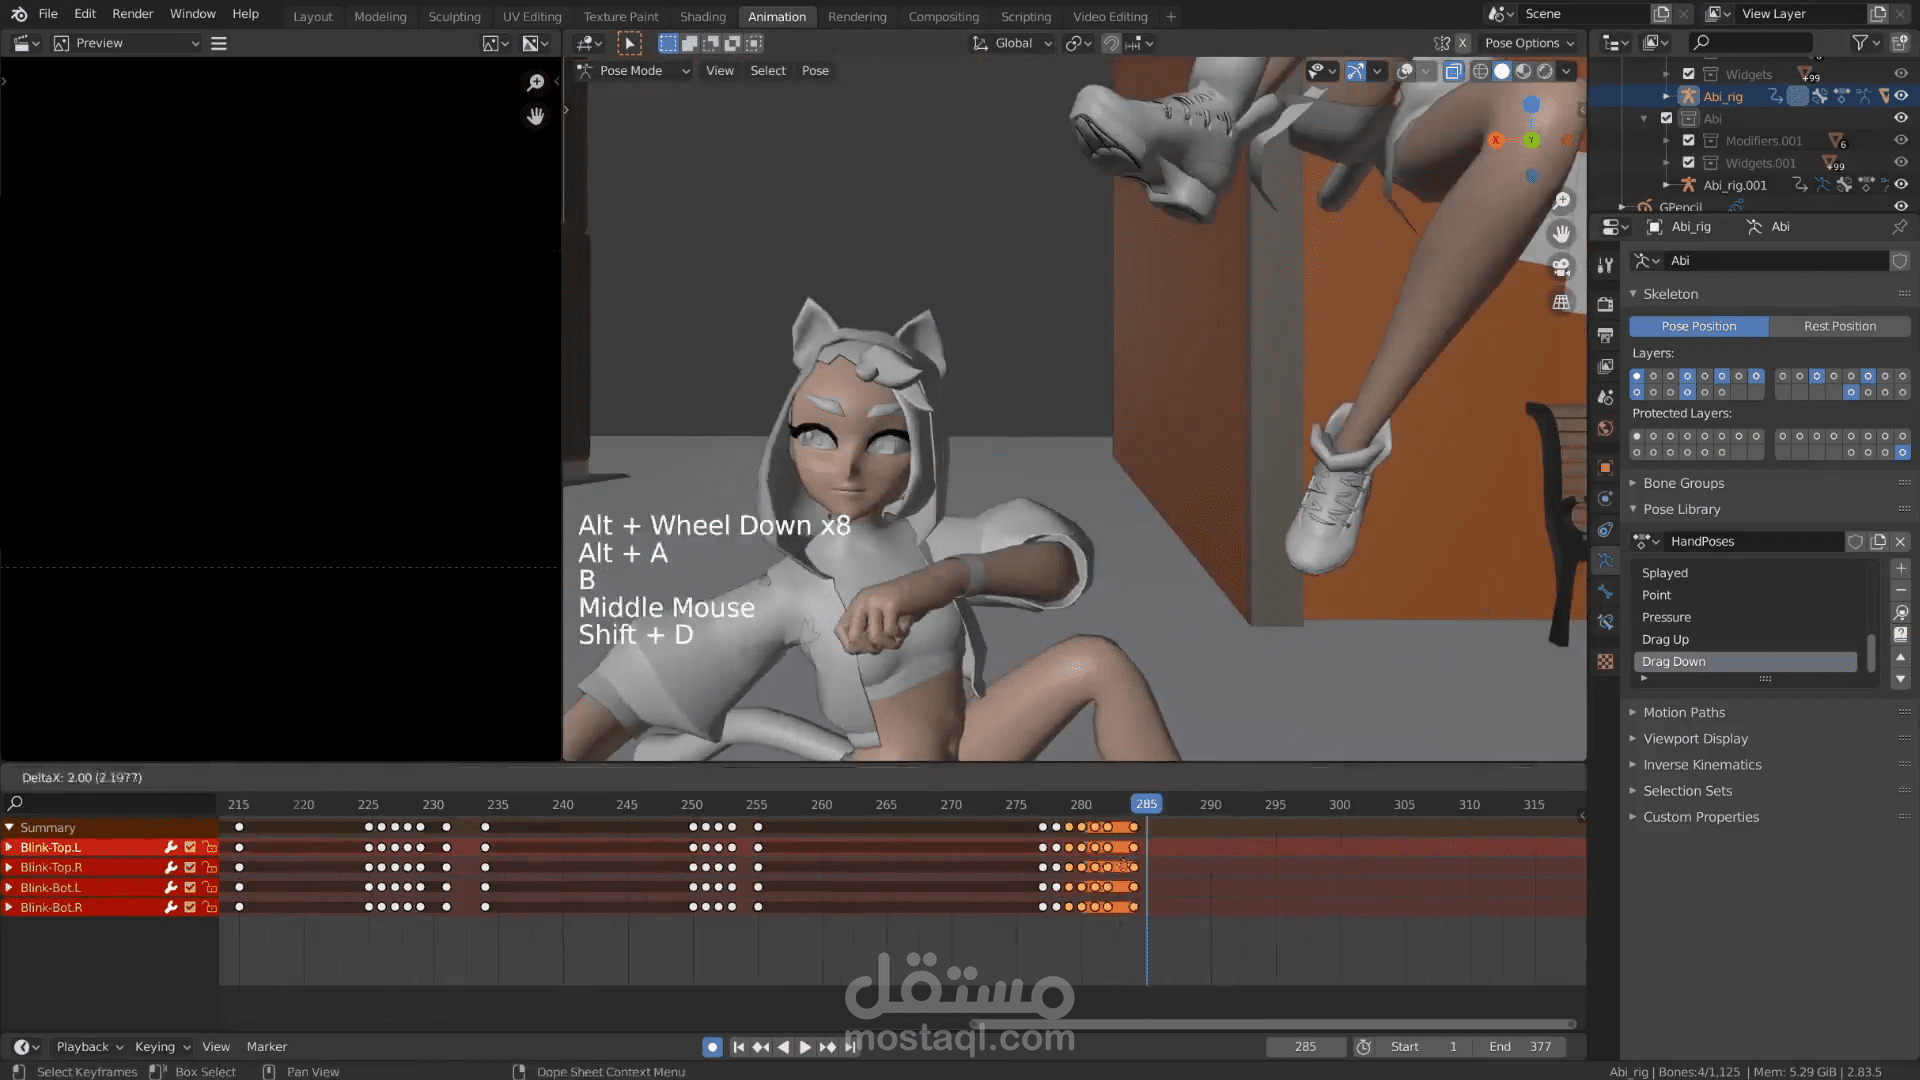1920x1080 pixels.
Task: Open the Object Data armature properties tab
Action: (x=1605, y=561)
